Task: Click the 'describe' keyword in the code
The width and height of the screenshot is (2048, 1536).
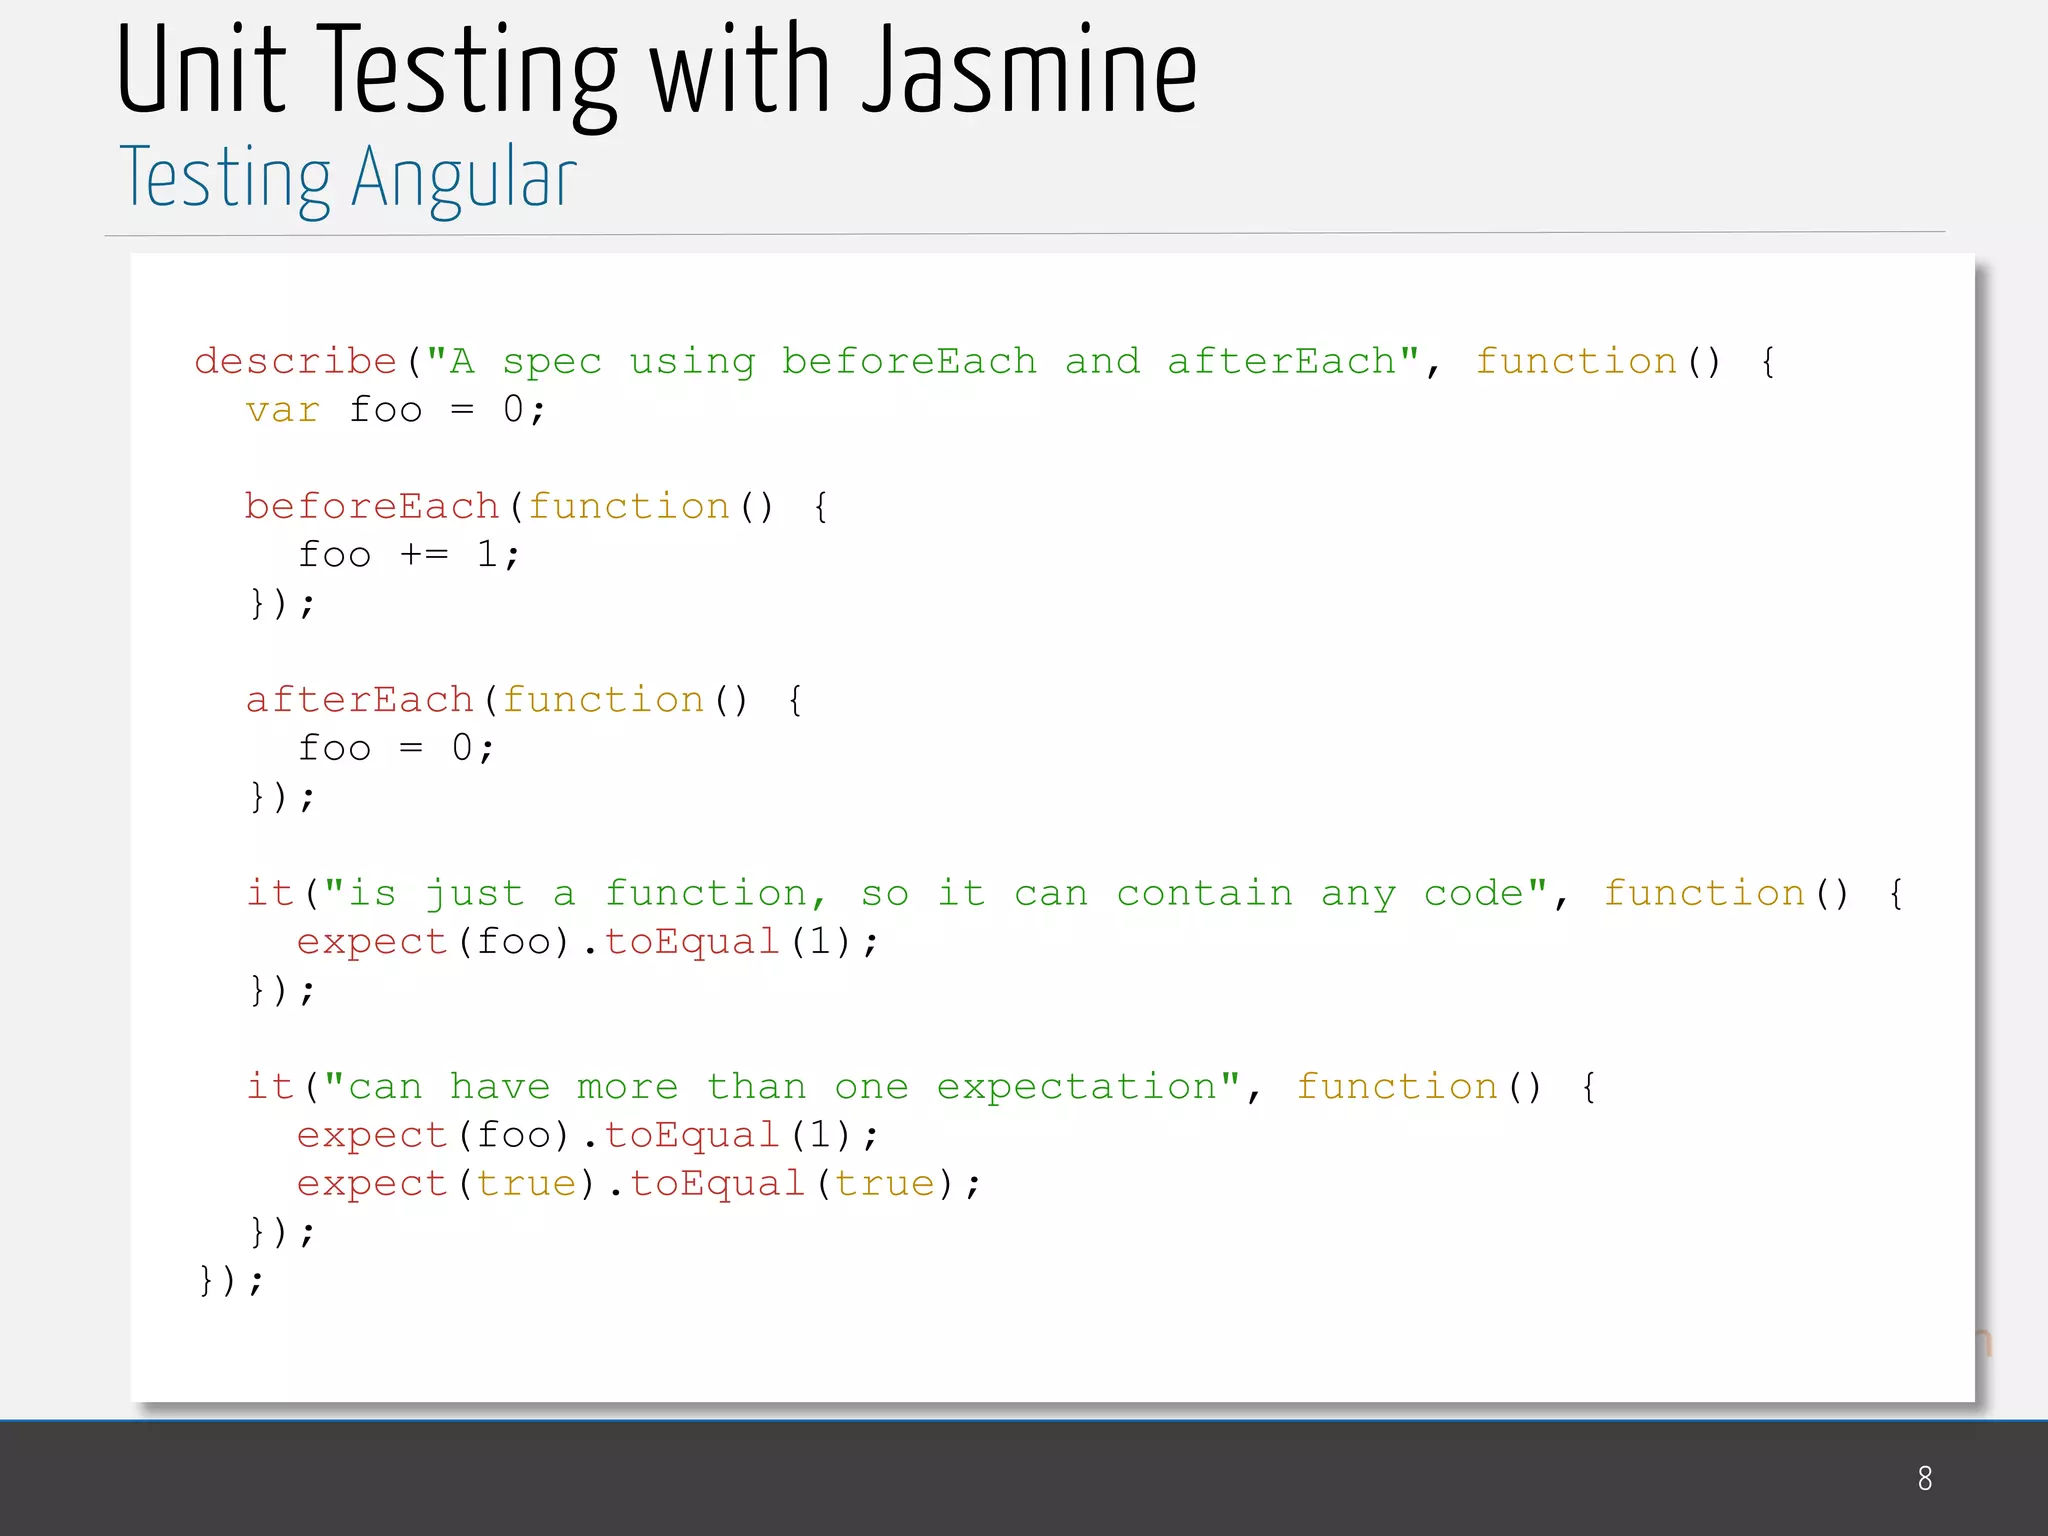Action: click(x=296, y=361)
